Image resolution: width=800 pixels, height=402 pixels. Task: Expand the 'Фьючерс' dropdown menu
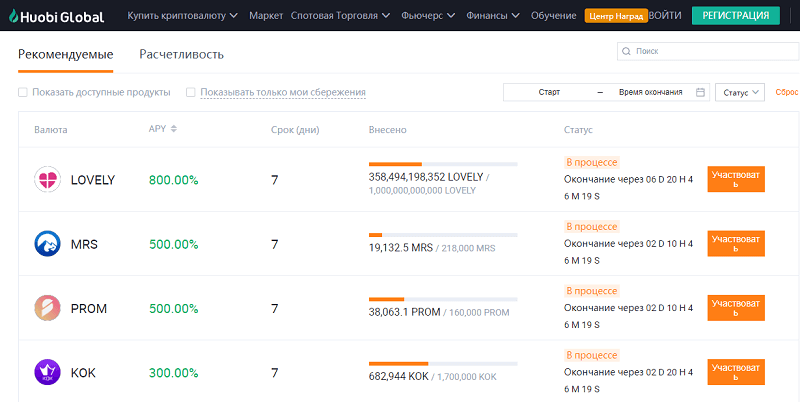(428, 16)
